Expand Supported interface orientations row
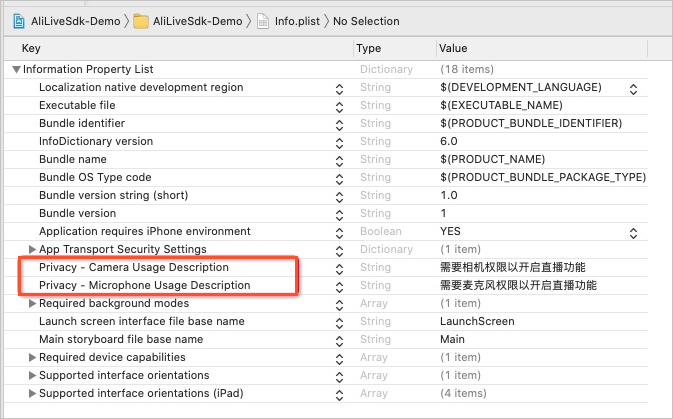This screenshot has height=419, width=673. tap(32, 375)
